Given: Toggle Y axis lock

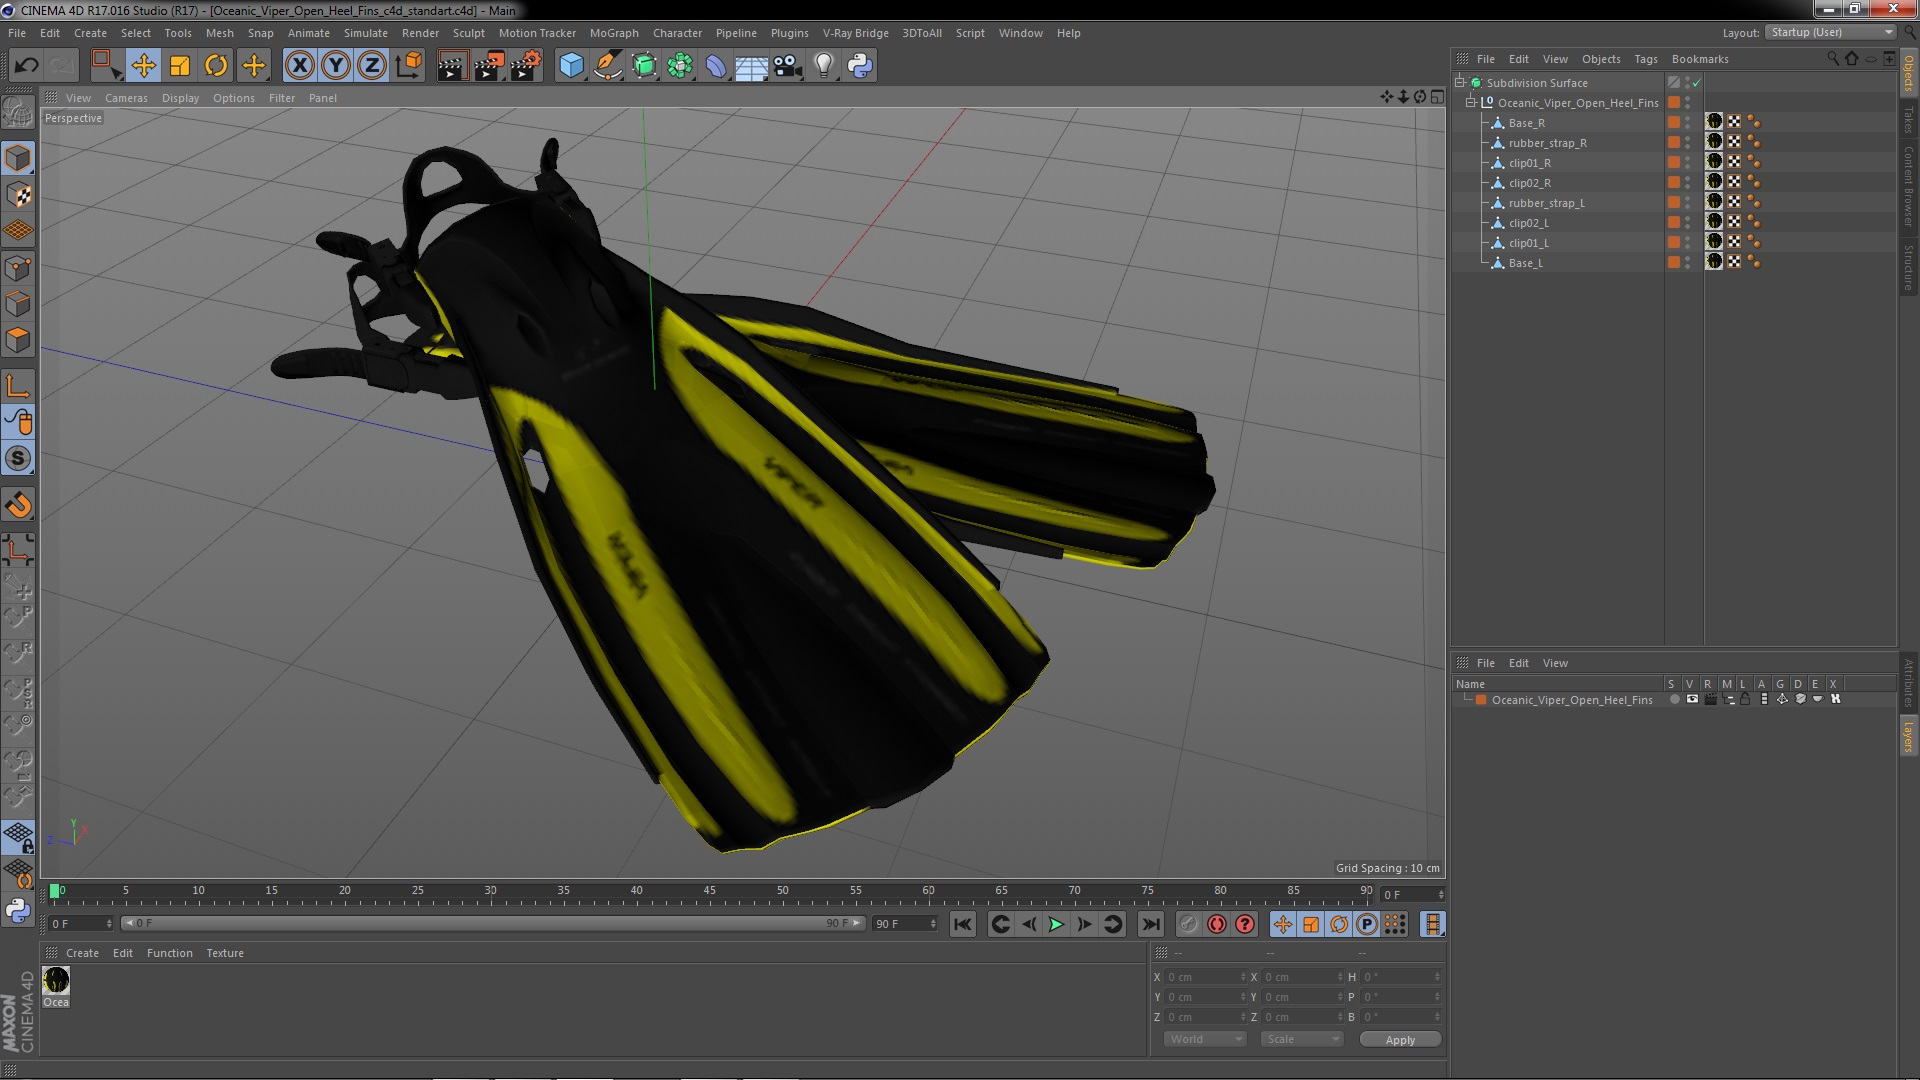Looking at the screenshot, I should (336, 66).
